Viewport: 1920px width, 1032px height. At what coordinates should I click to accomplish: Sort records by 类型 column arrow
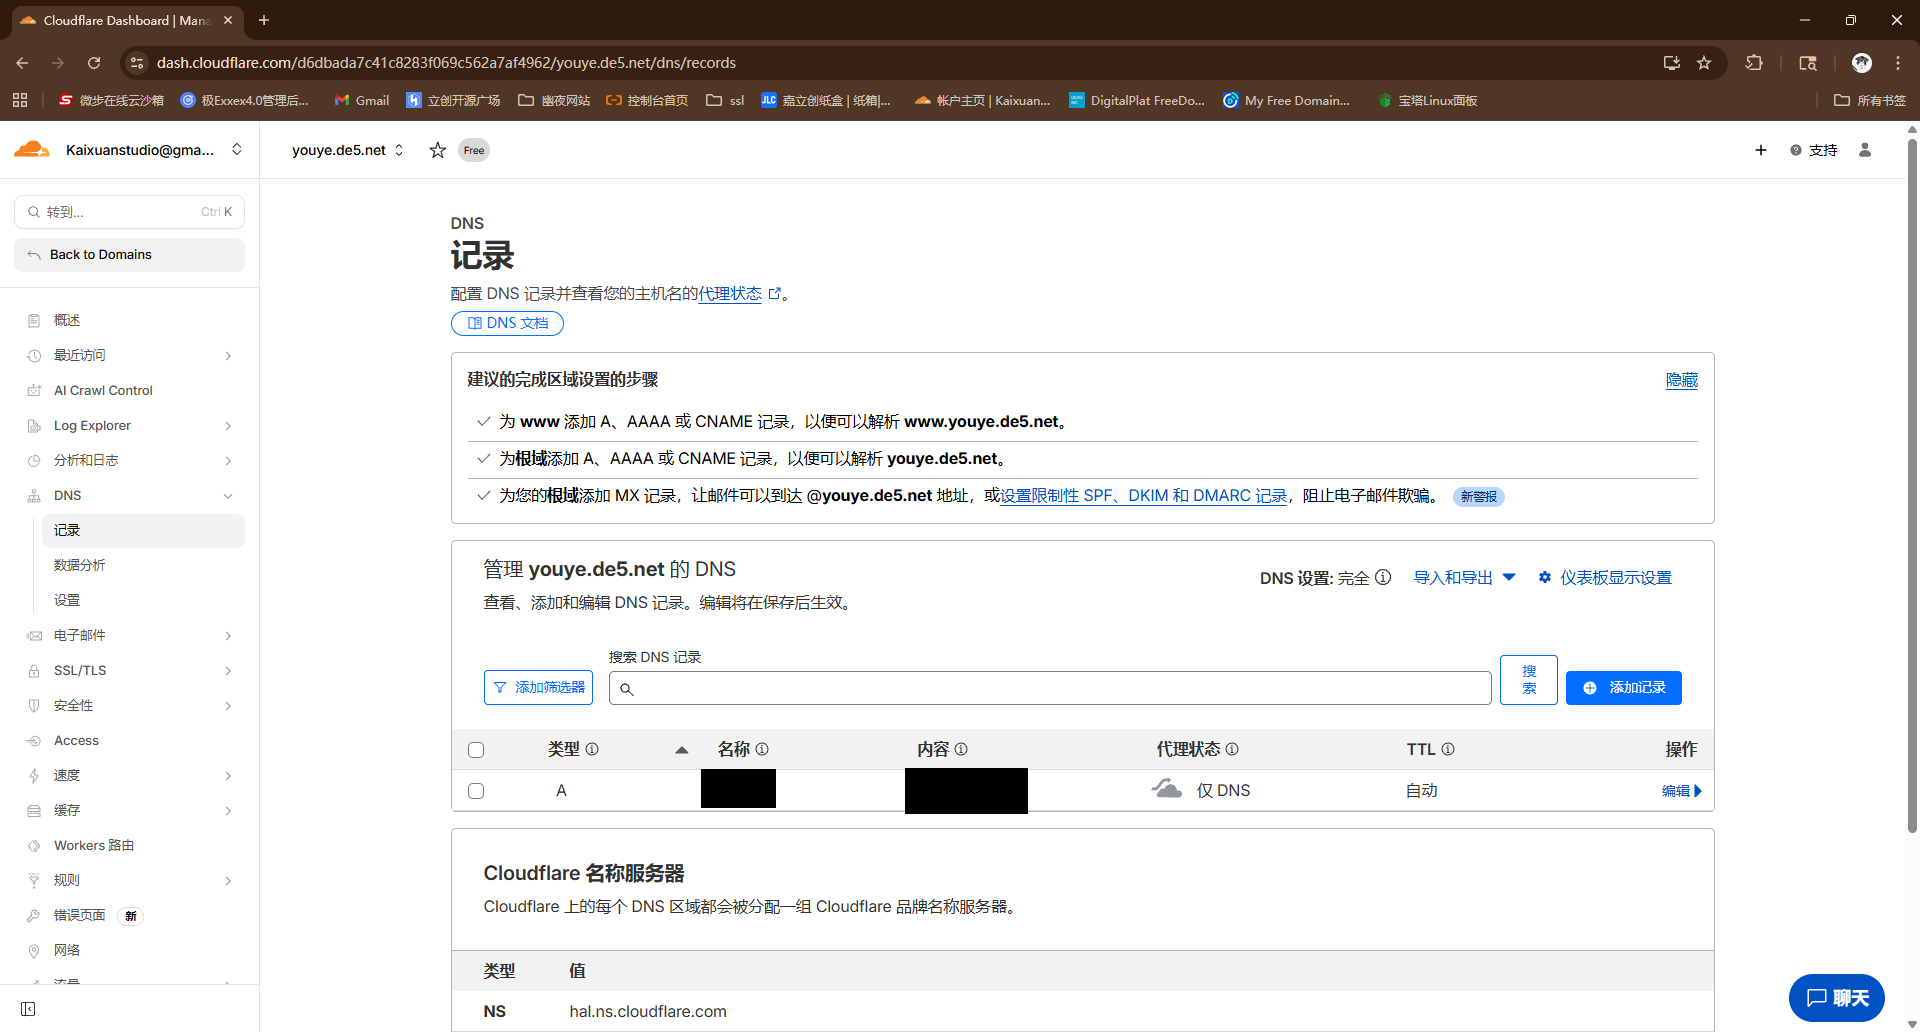pos(681,750)
